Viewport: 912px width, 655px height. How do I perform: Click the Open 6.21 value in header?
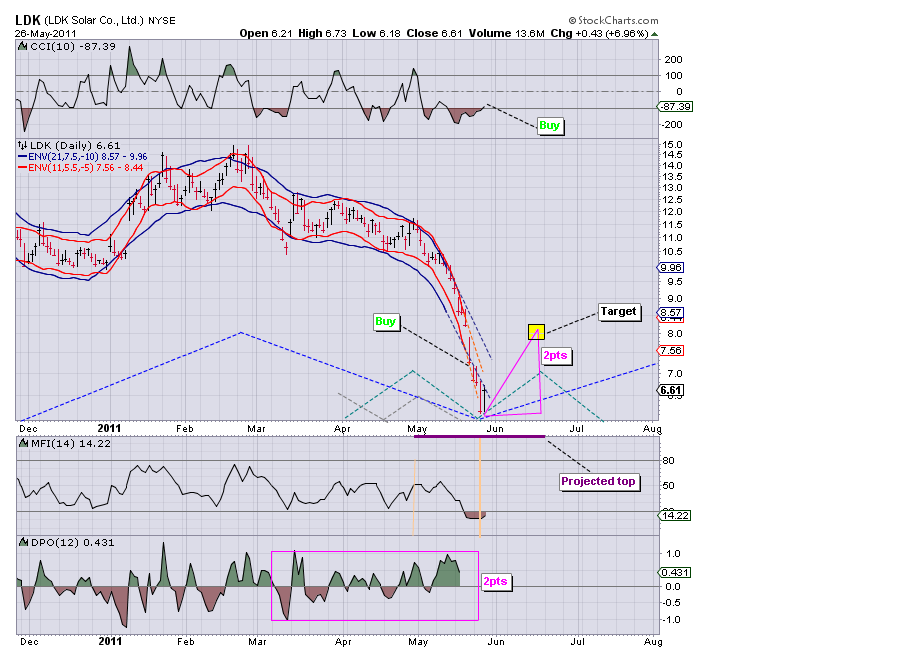[x=266, y=34]
